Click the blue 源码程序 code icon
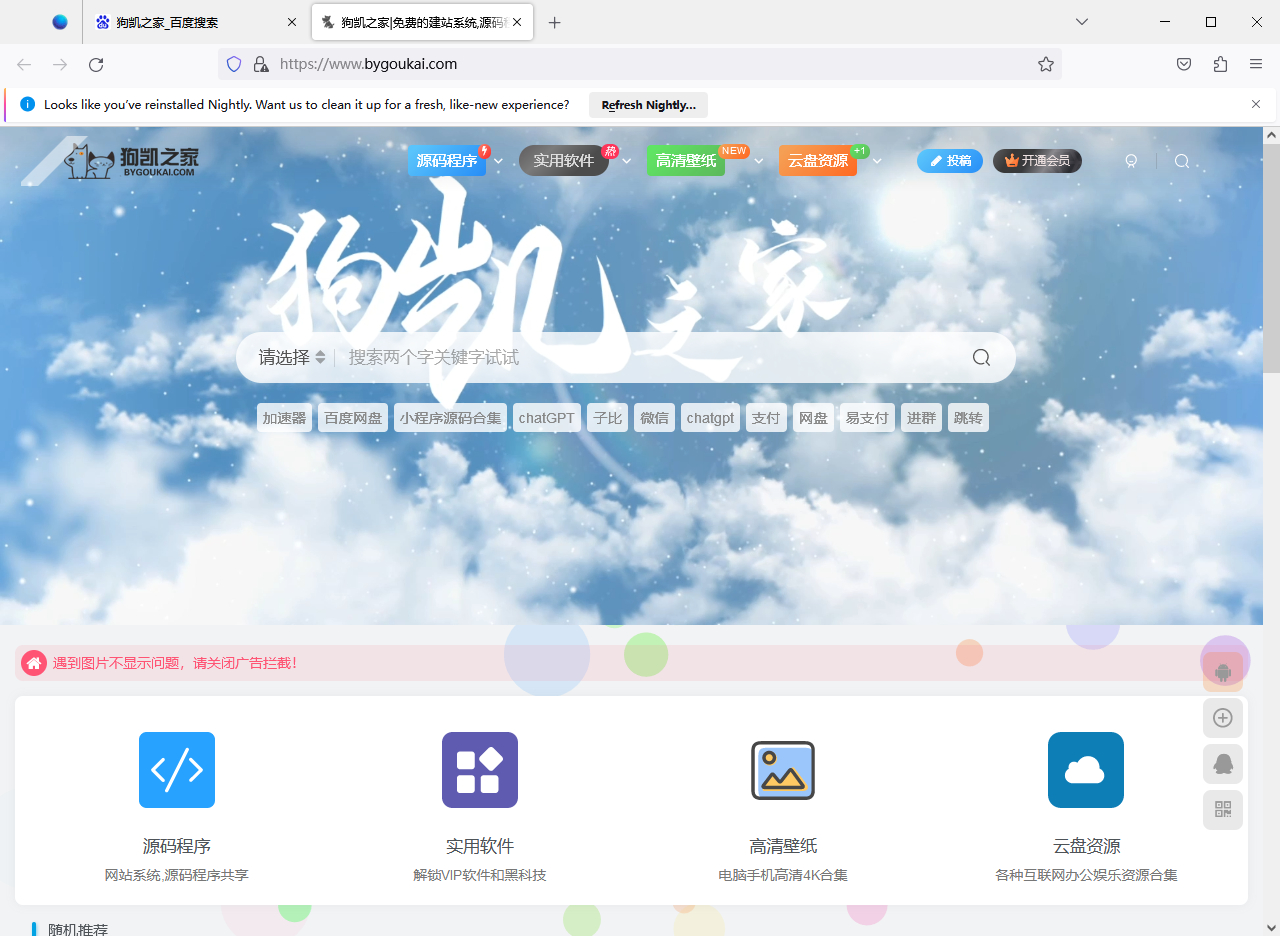 pyautogui.click(x=177, y=770)
